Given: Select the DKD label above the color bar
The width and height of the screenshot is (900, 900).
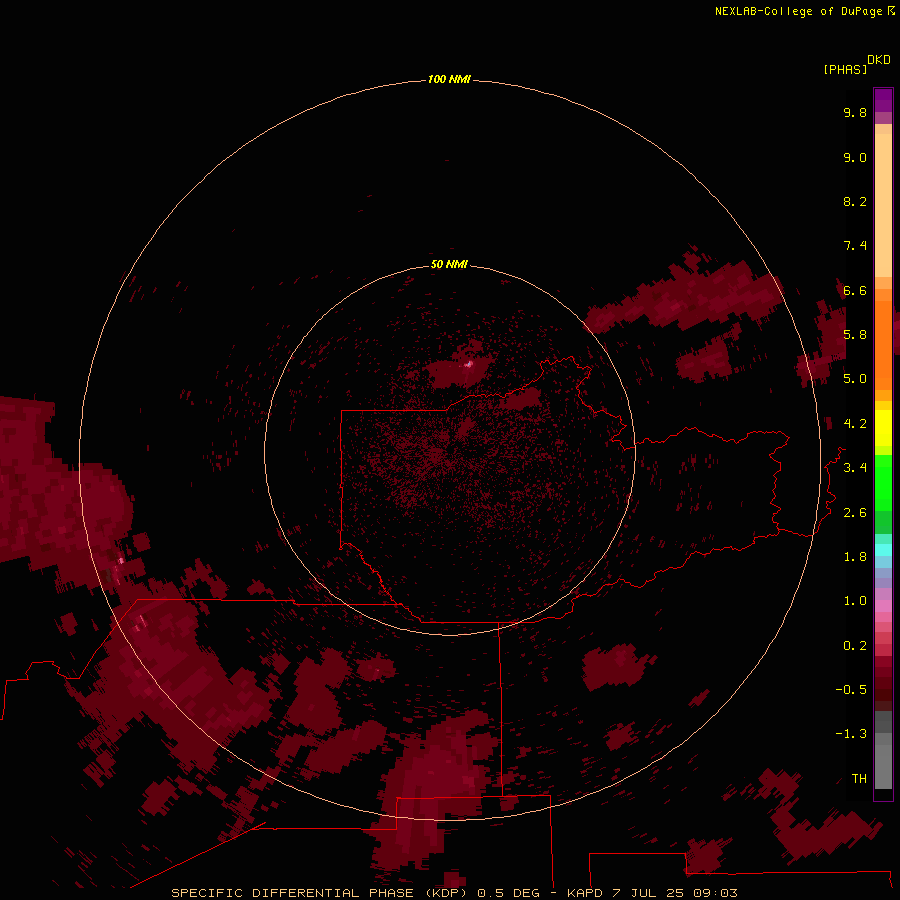Looking at the screenshot, I should (x=879, y=60).
